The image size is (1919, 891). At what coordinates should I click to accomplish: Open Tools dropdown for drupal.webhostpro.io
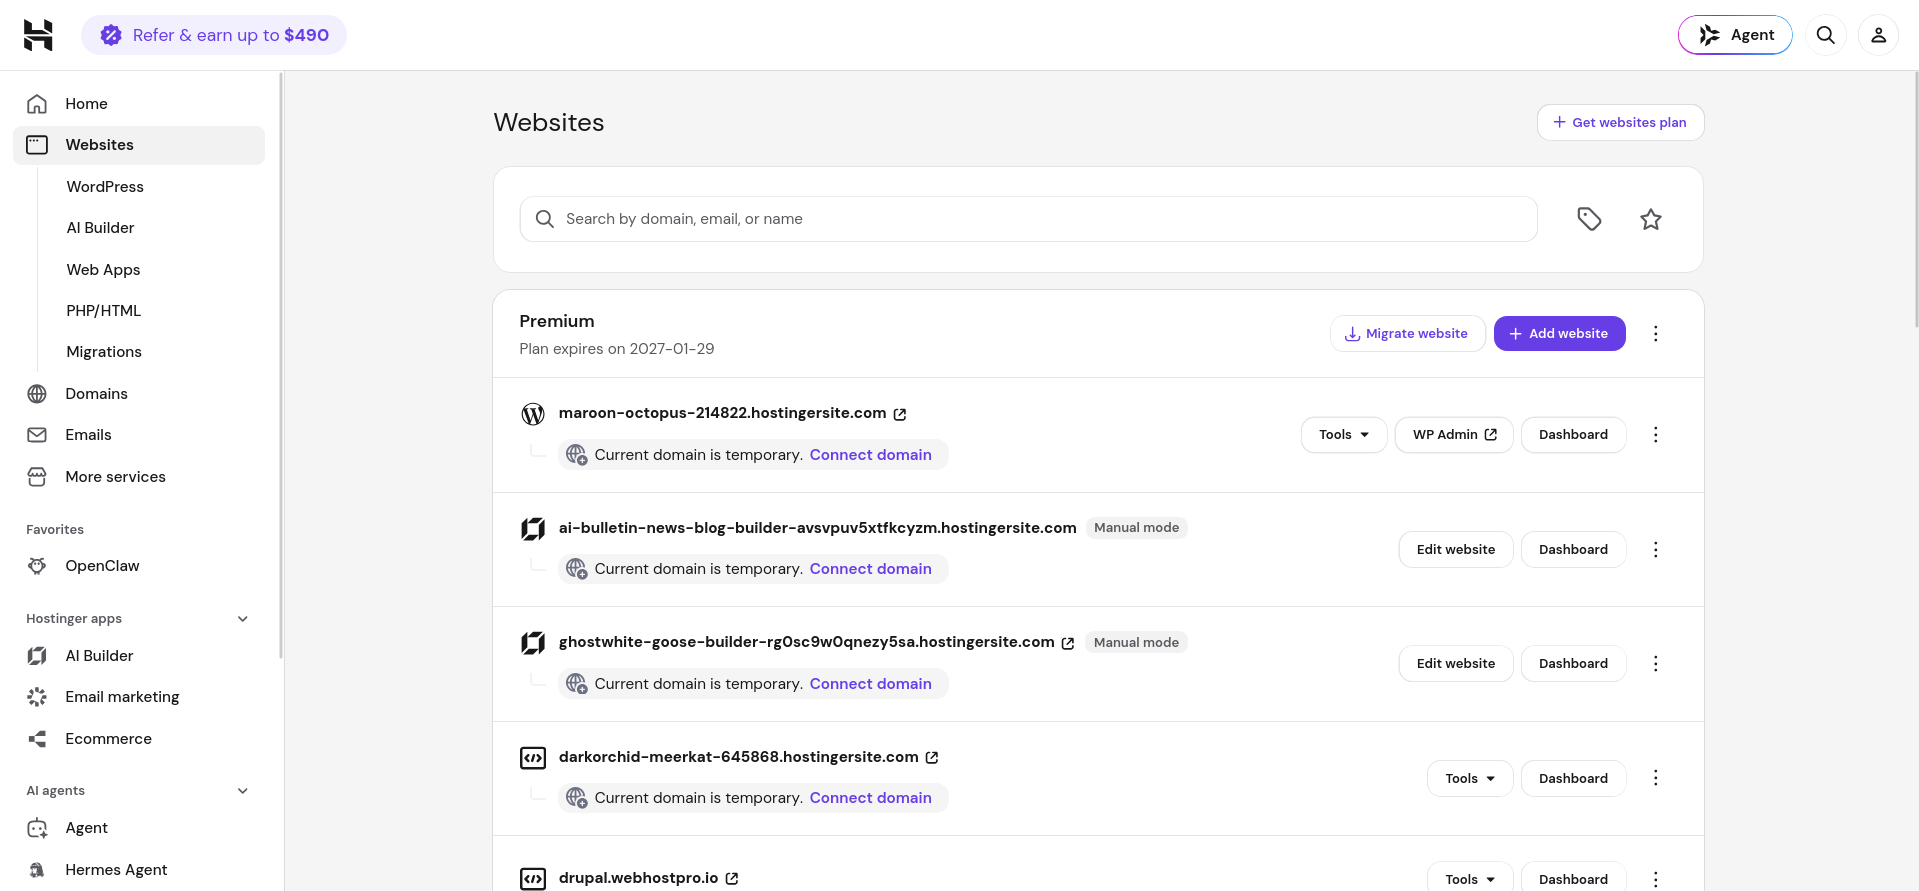click(1470, 879)
